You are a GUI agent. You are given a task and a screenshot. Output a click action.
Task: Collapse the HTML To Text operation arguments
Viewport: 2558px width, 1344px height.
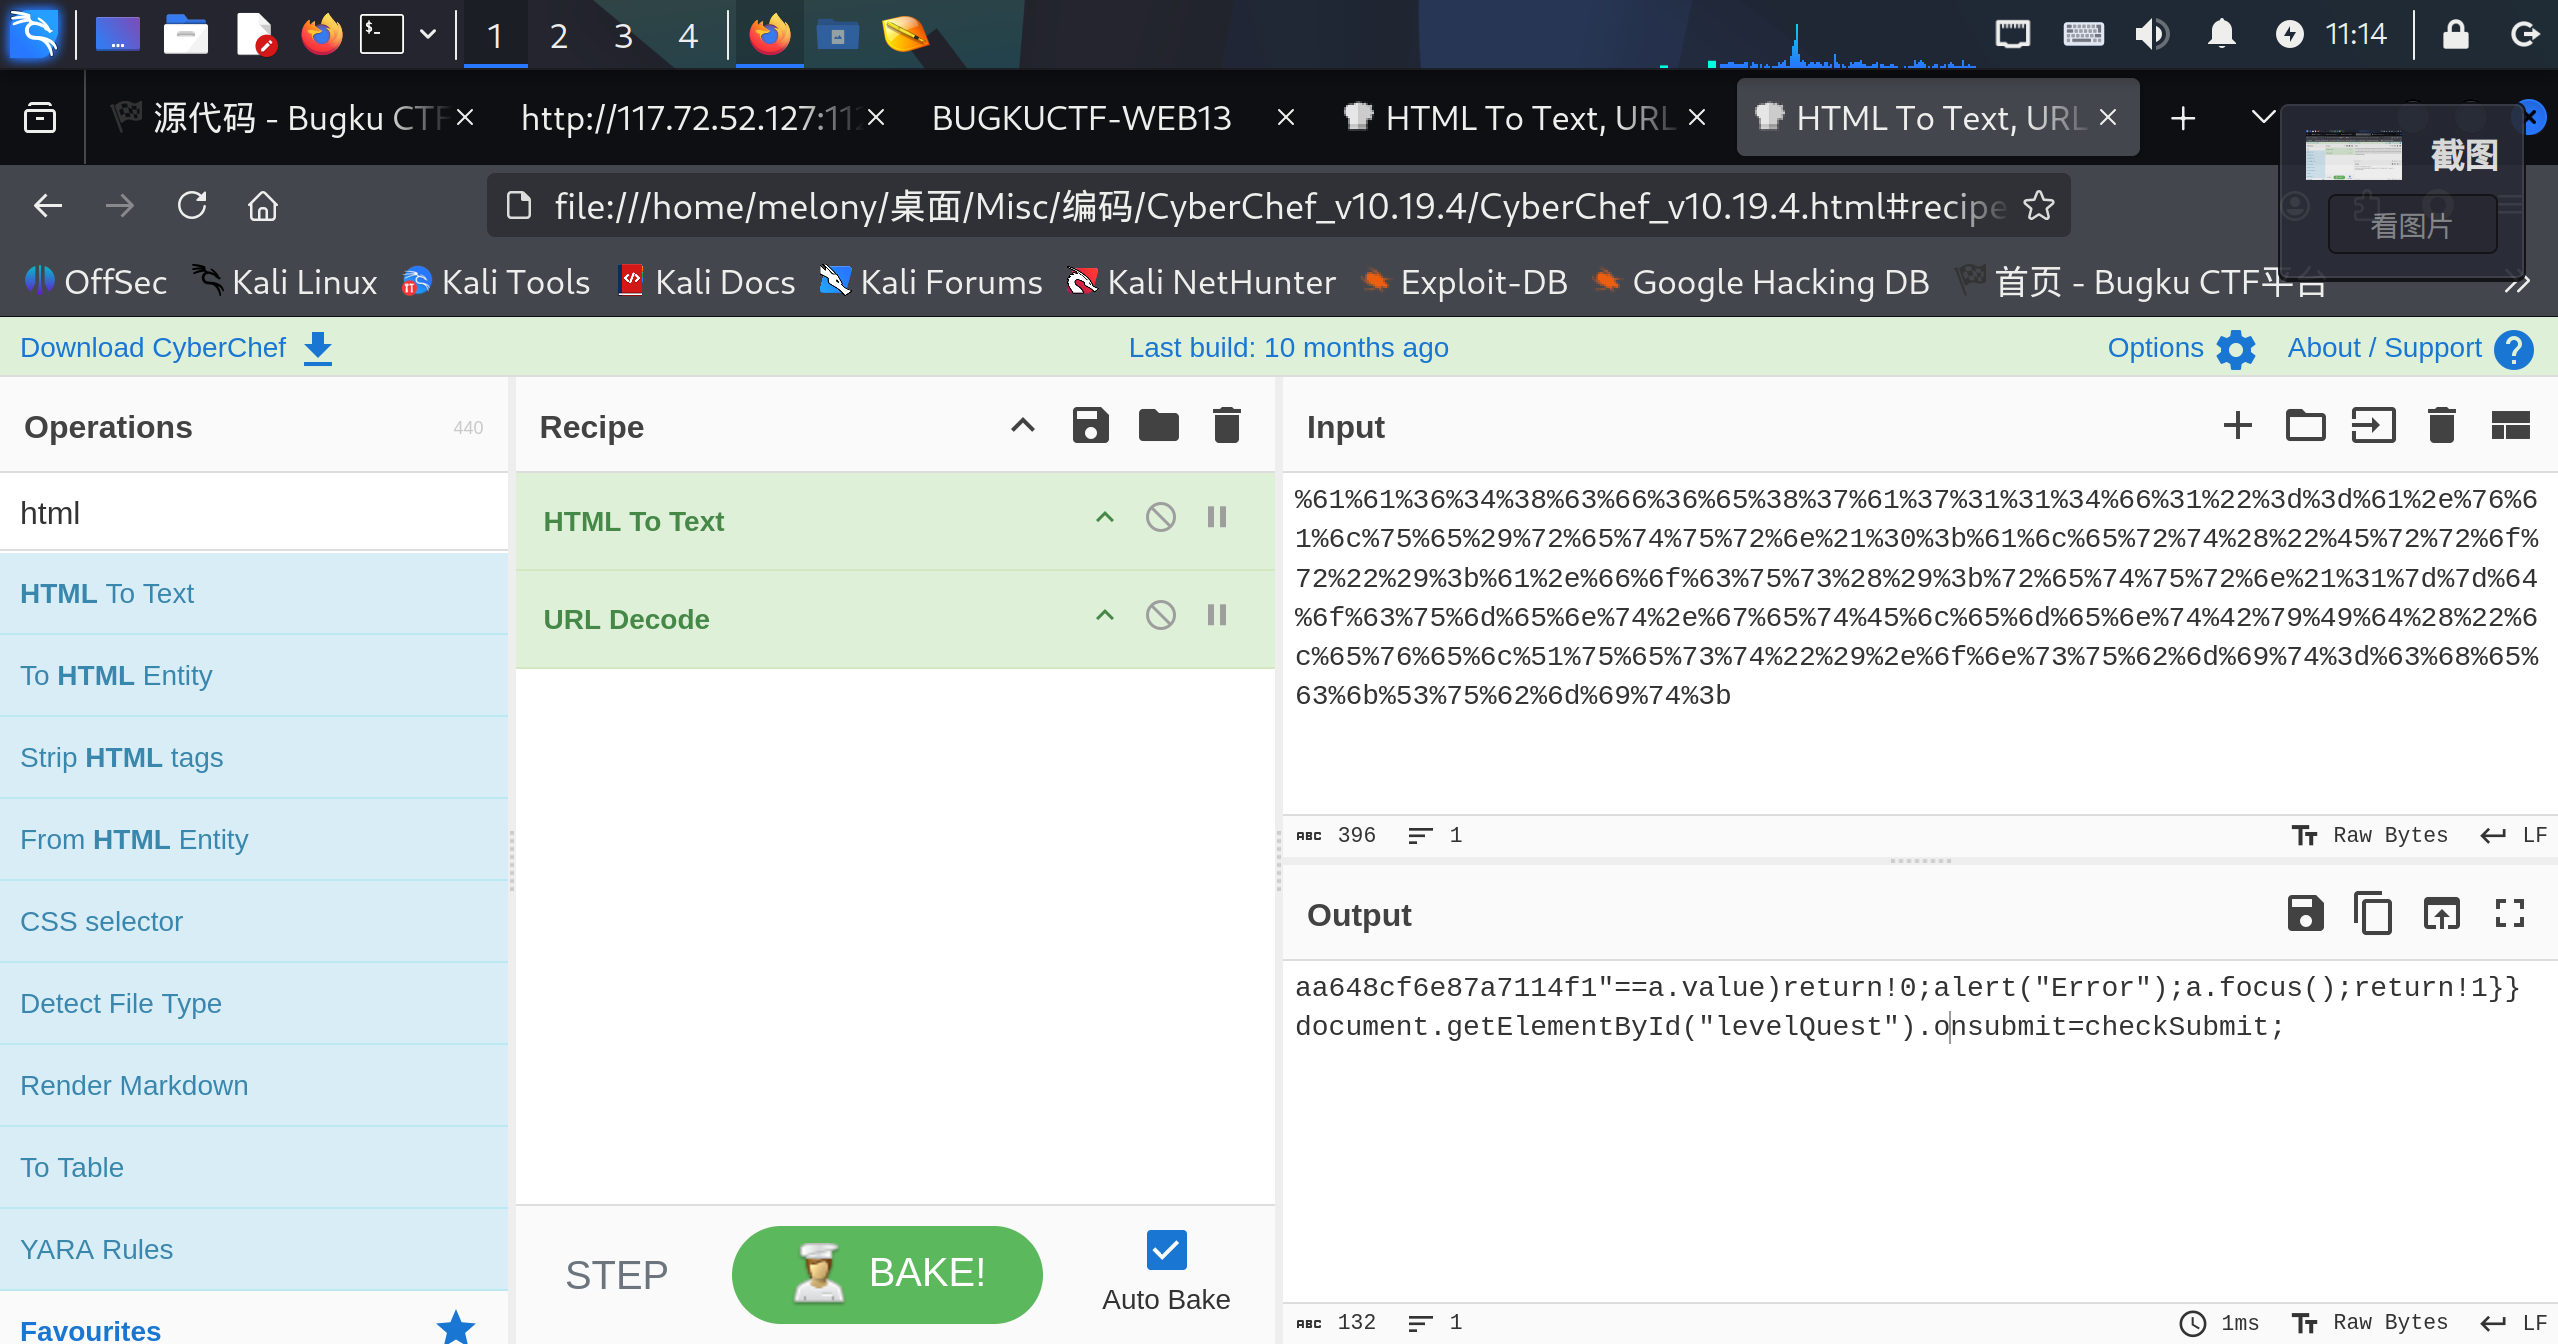tap(1104, 518)
